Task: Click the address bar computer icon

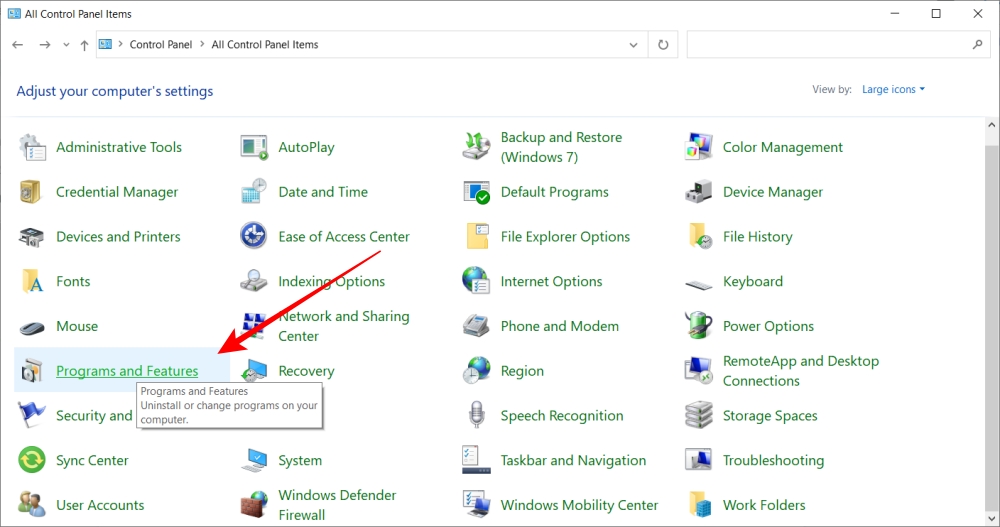Action: pos(105,44)
